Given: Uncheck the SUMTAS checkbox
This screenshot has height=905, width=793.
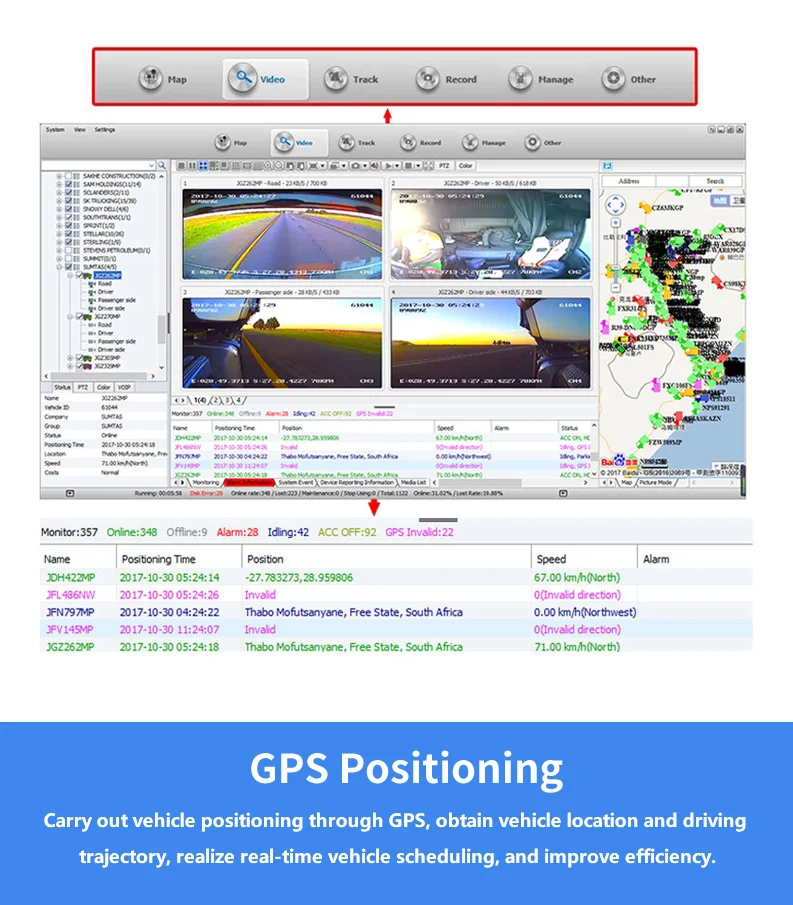Looking at the screenshot, I should click(x=69, y=267).
